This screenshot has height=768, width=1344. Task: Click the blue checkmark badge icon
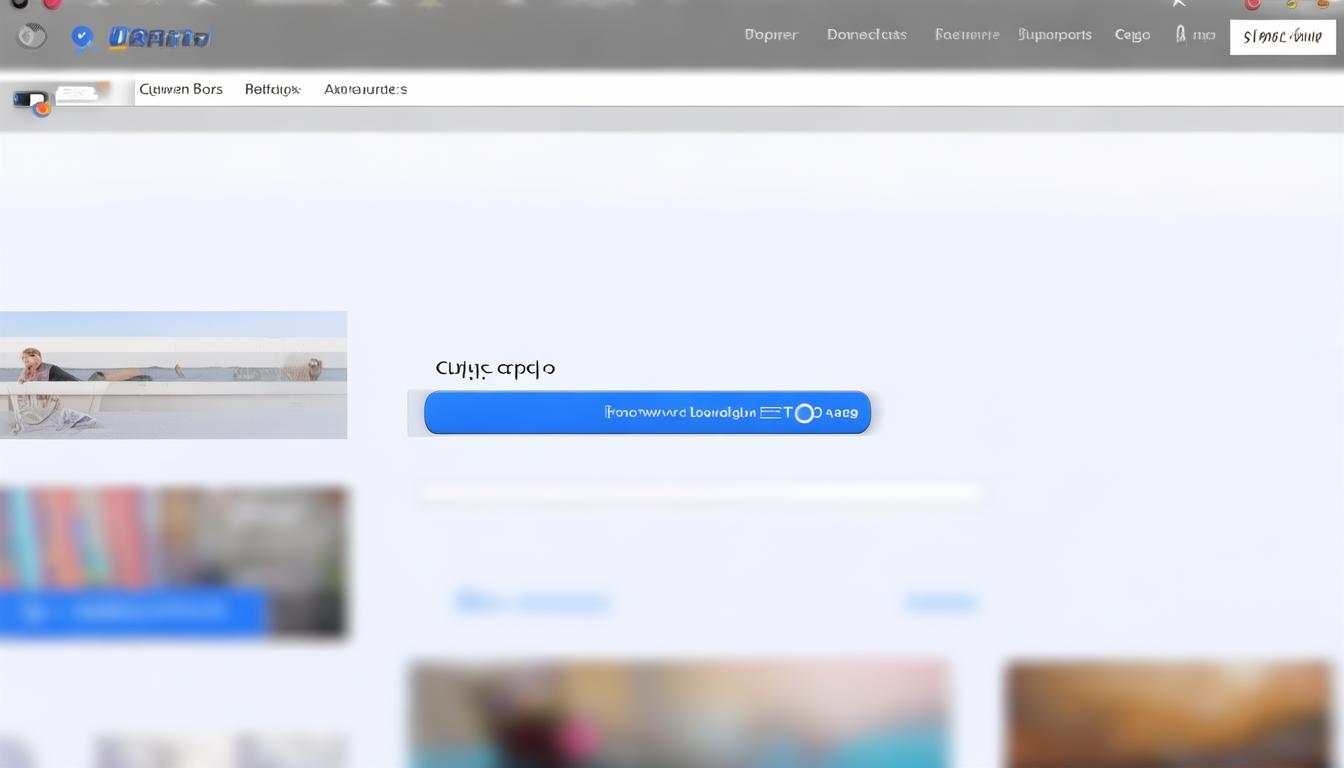tap(82, 38)
